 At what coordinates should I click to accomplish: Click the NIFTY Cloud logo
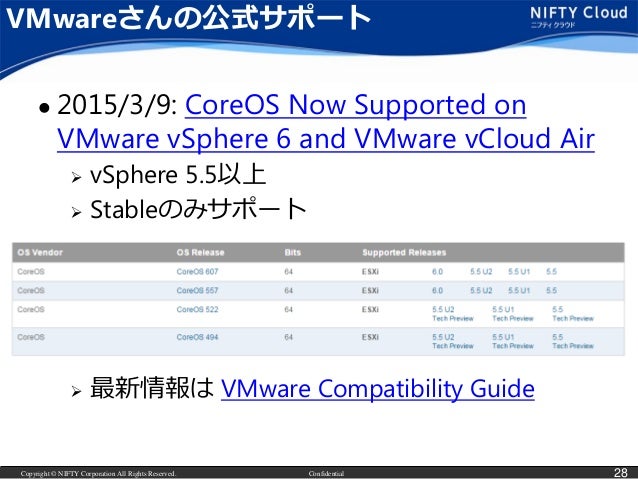[x=579, y=17]
